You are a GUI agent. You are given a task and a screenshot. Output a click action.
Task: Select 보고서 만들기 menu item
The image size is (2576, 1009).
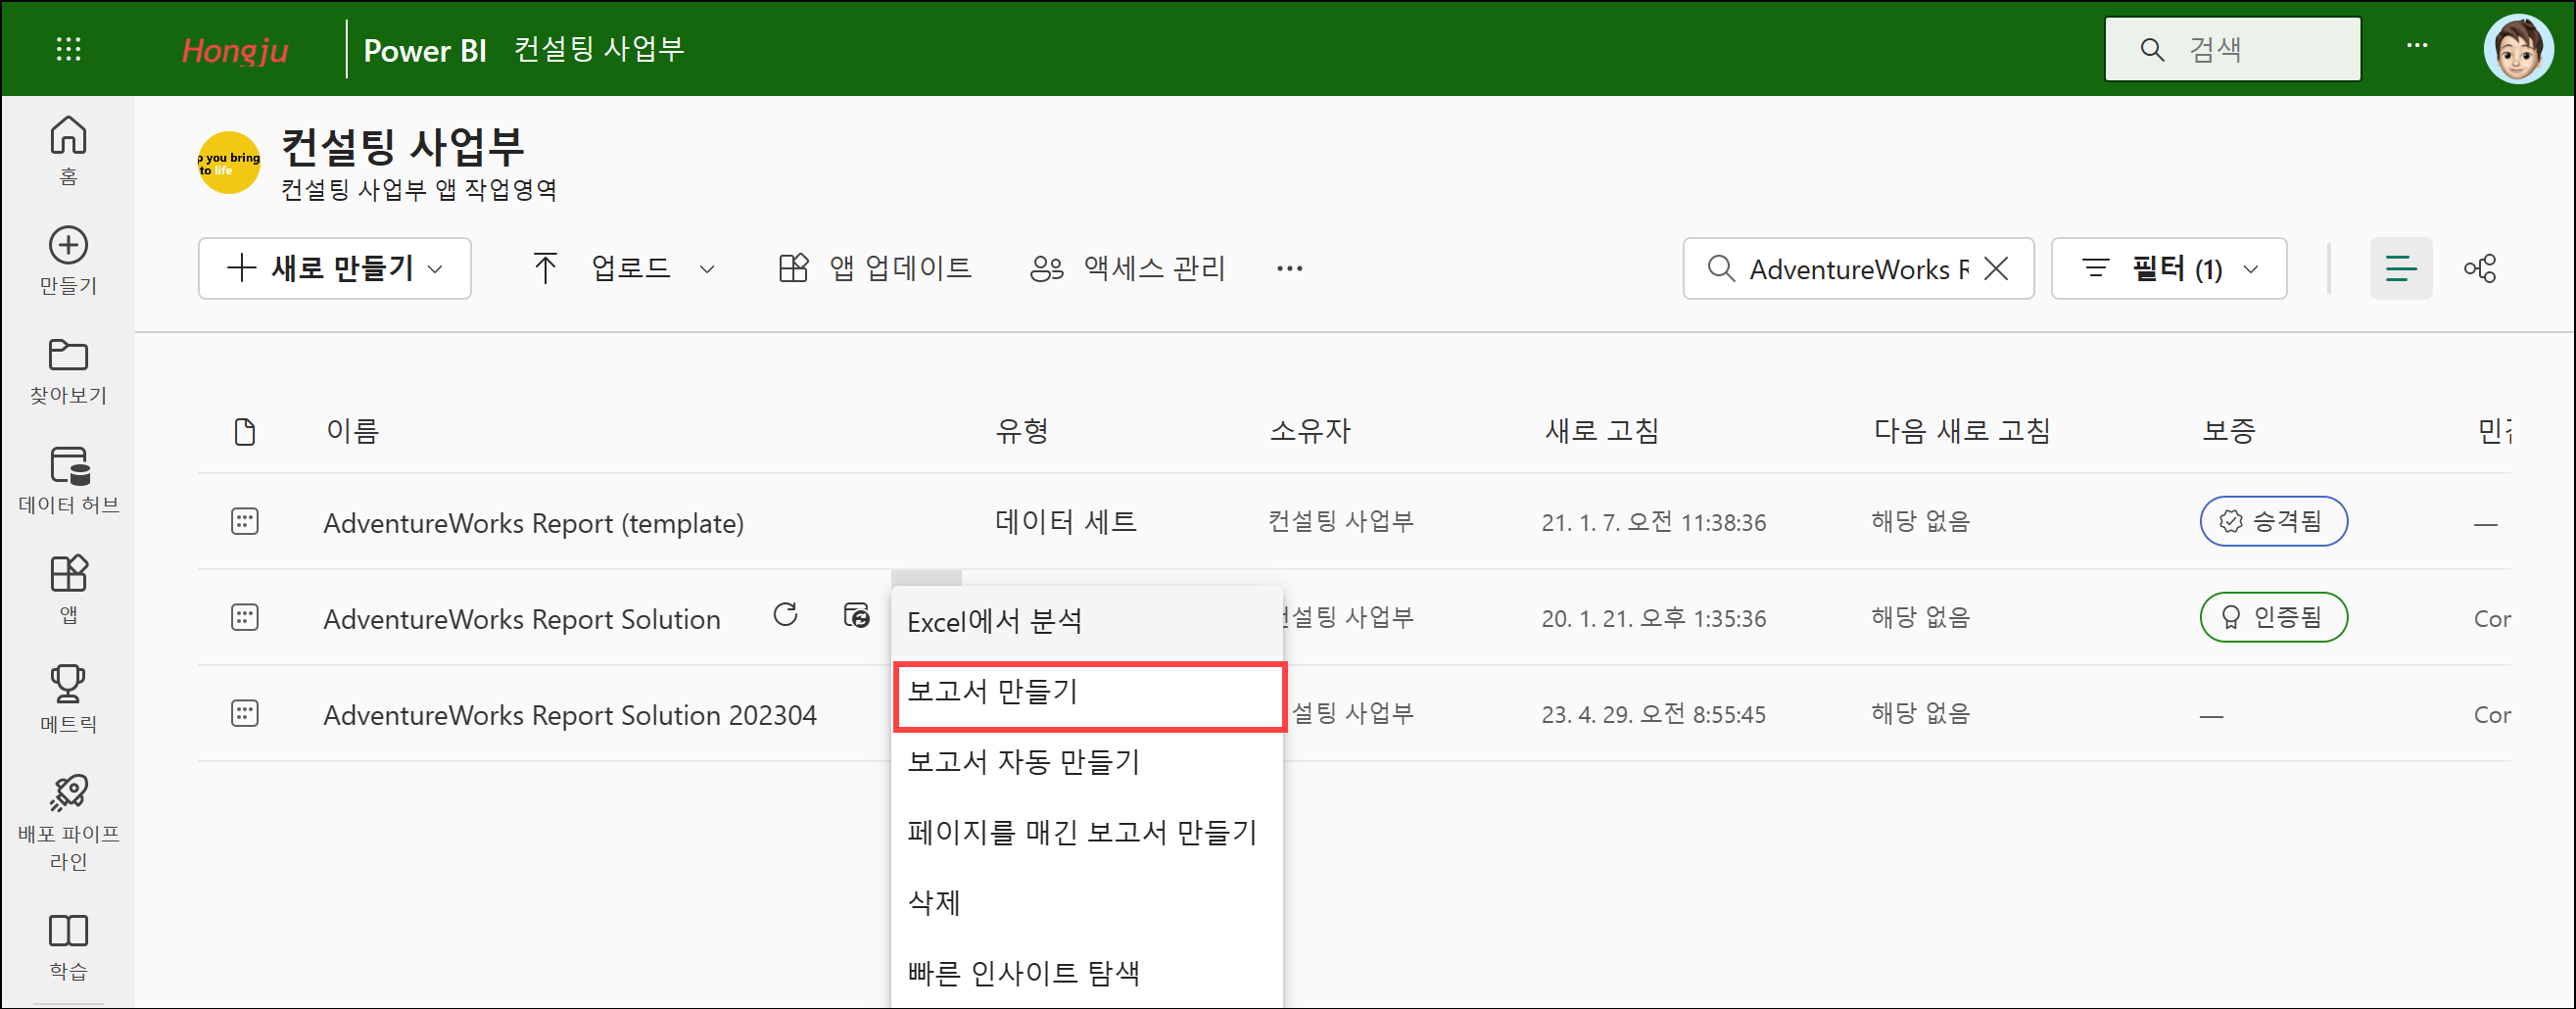(x=1087, y=692)
